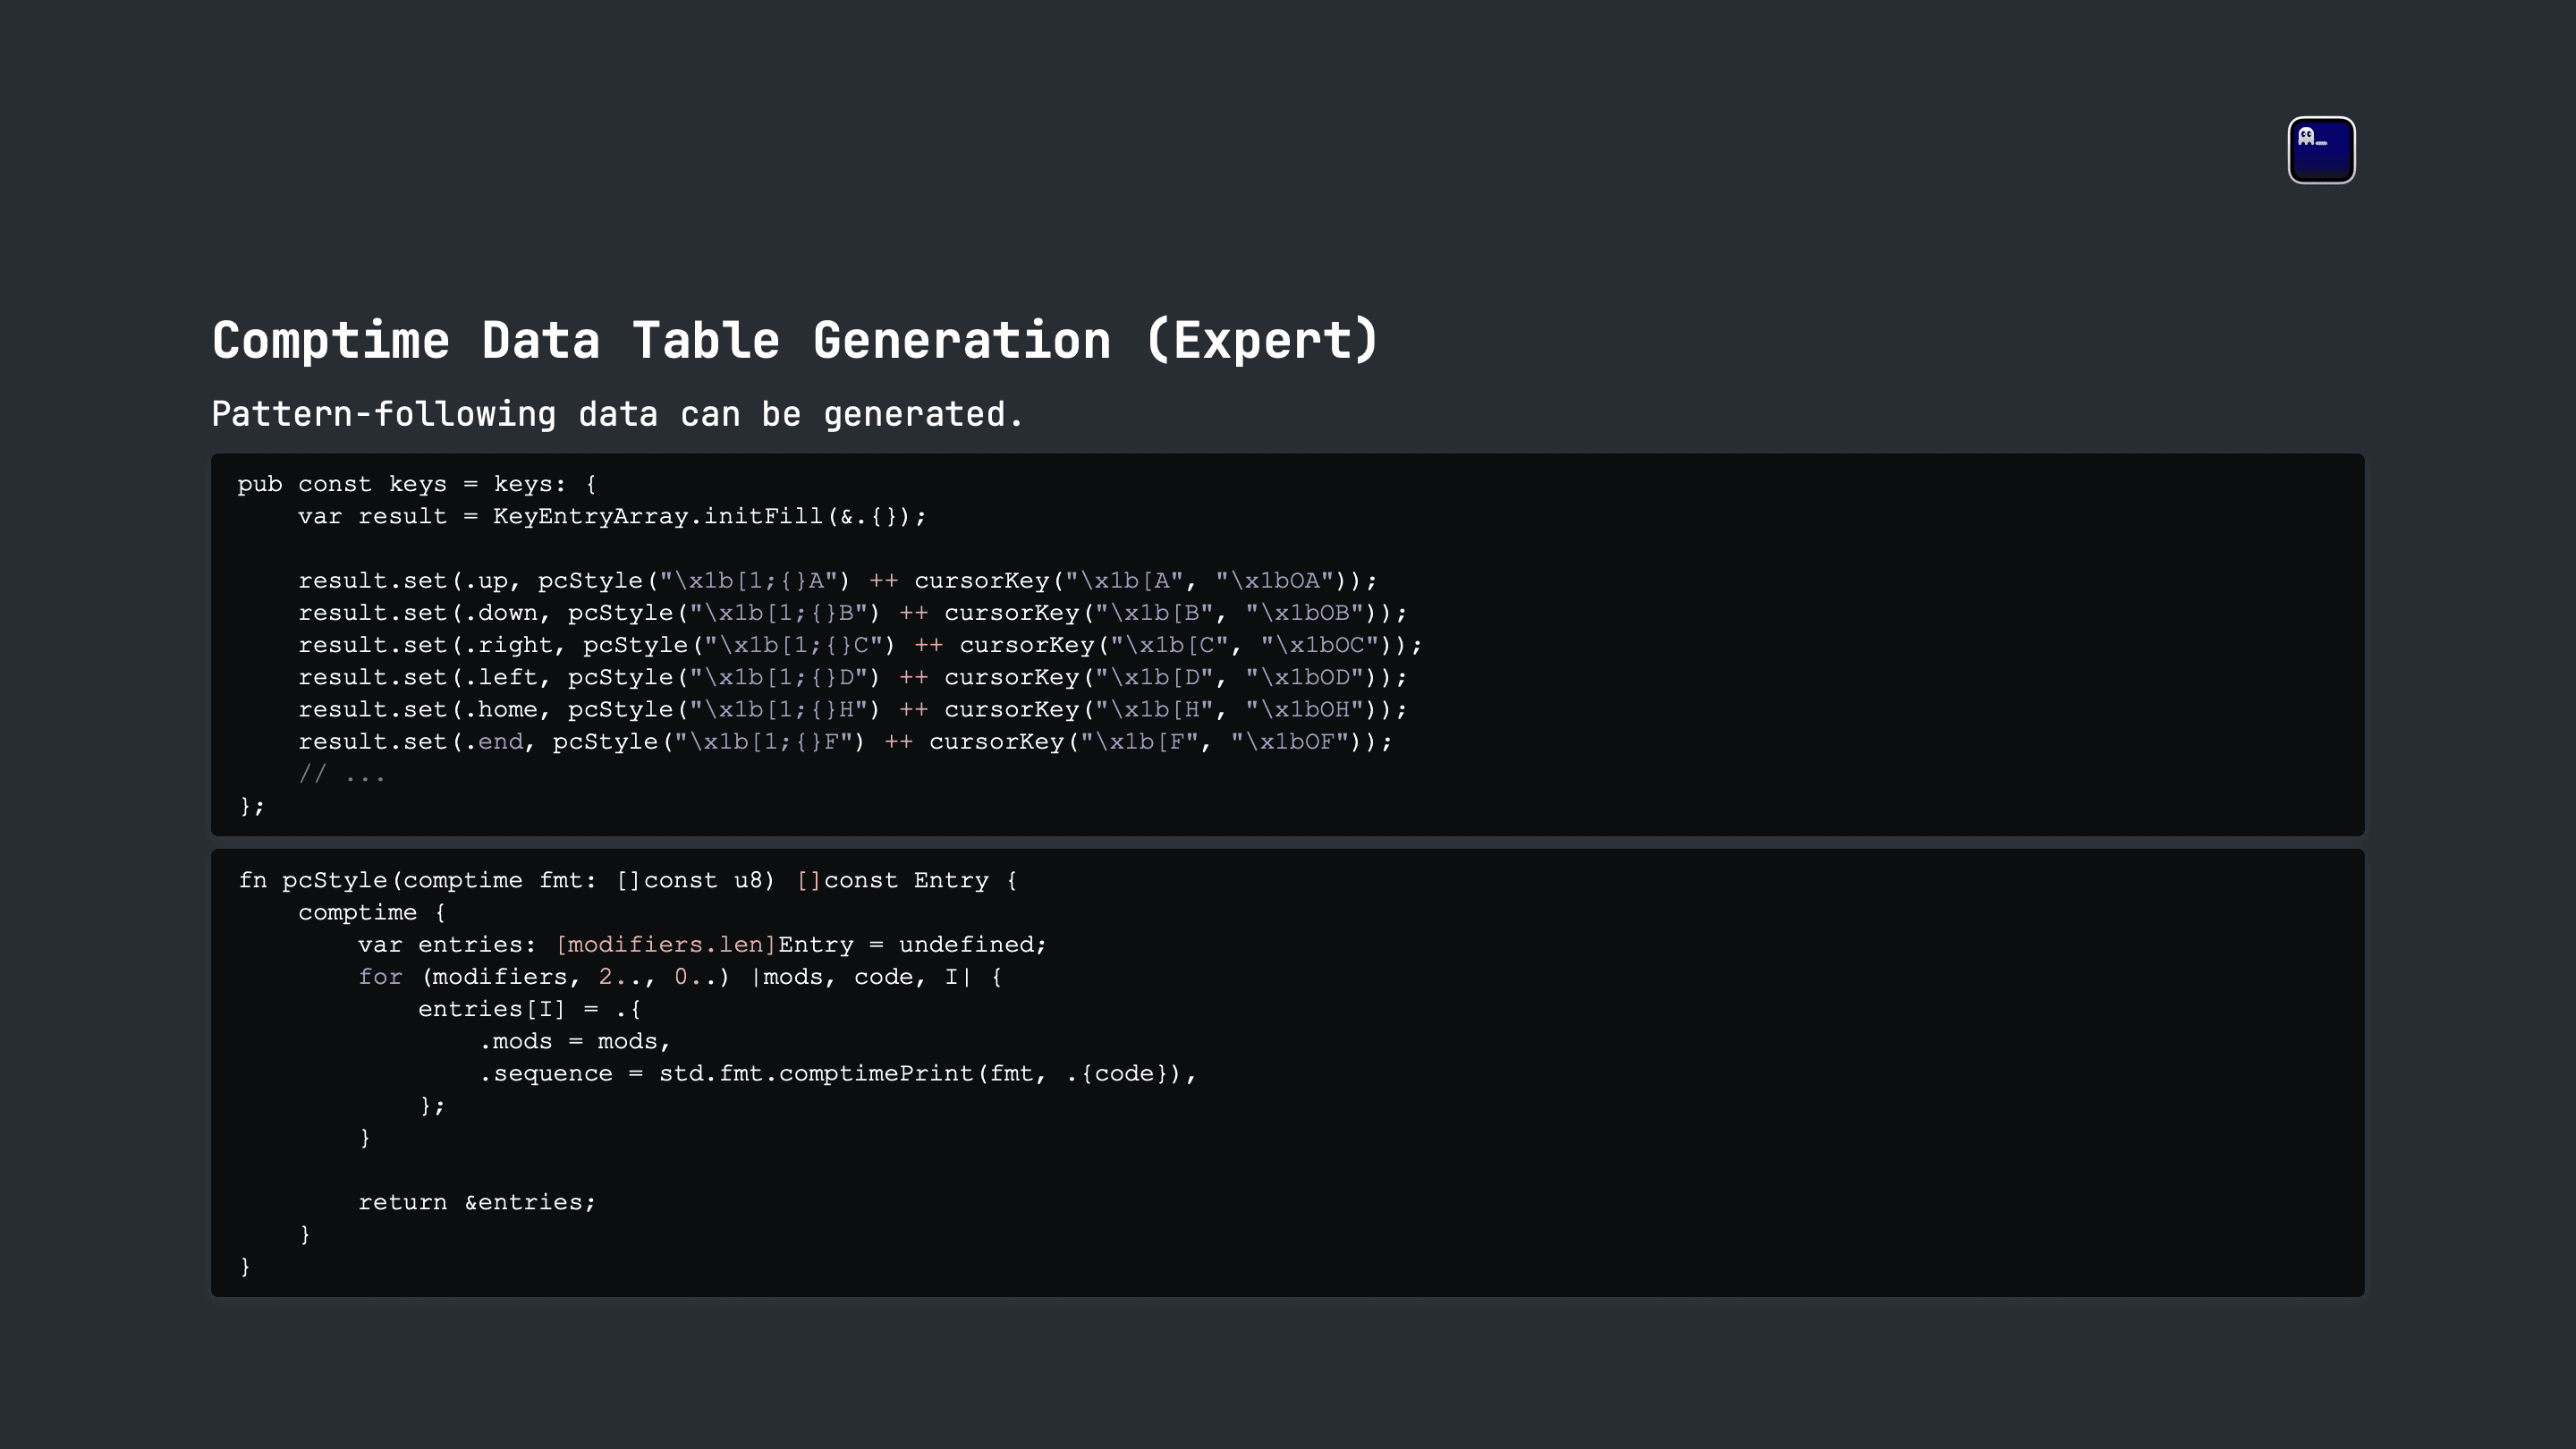This screenshot has width=2576, height=1449.
Task: Click the result.set(.up line
Action: (837, 581)
